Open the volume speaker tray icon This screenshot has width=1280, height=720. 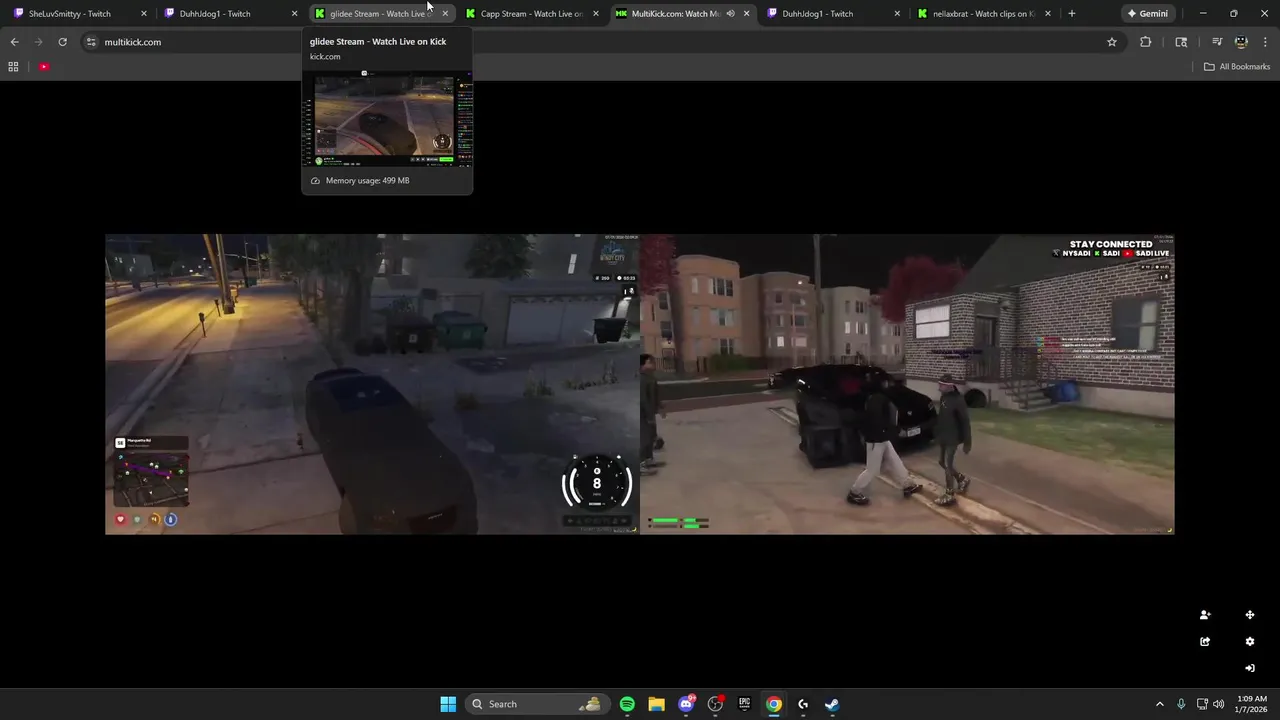[x=1219, y=704]
